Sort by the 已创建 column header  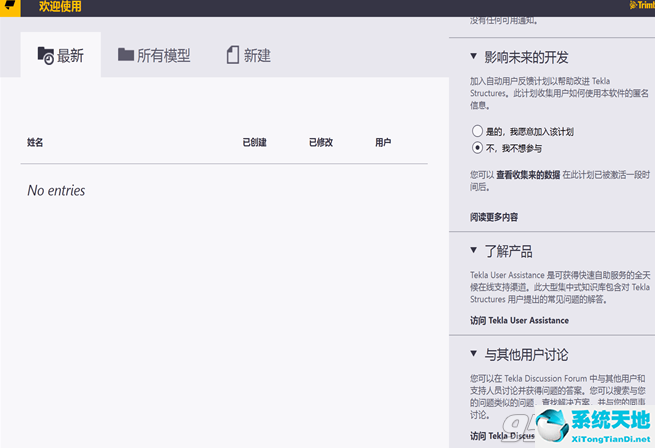pyautogui.click(x=254, y=143)
